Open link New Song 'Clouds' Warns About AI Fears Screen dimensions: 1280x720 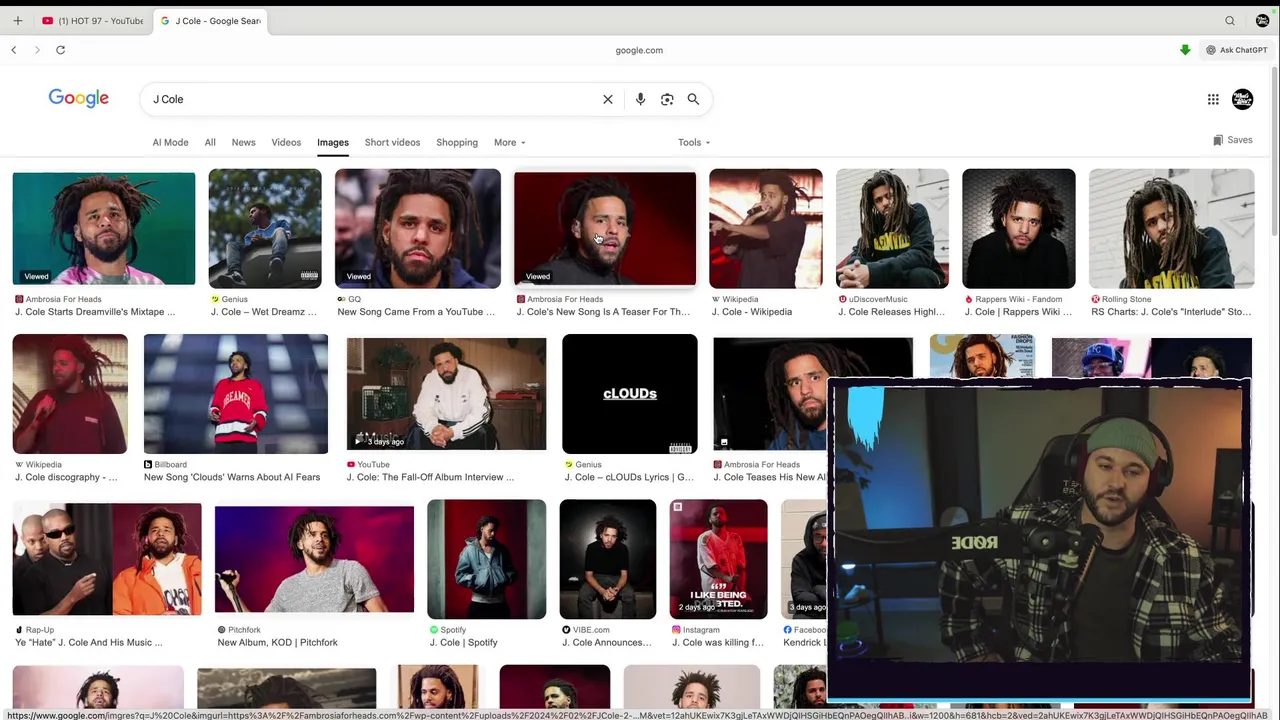click(x=232, y=477)
